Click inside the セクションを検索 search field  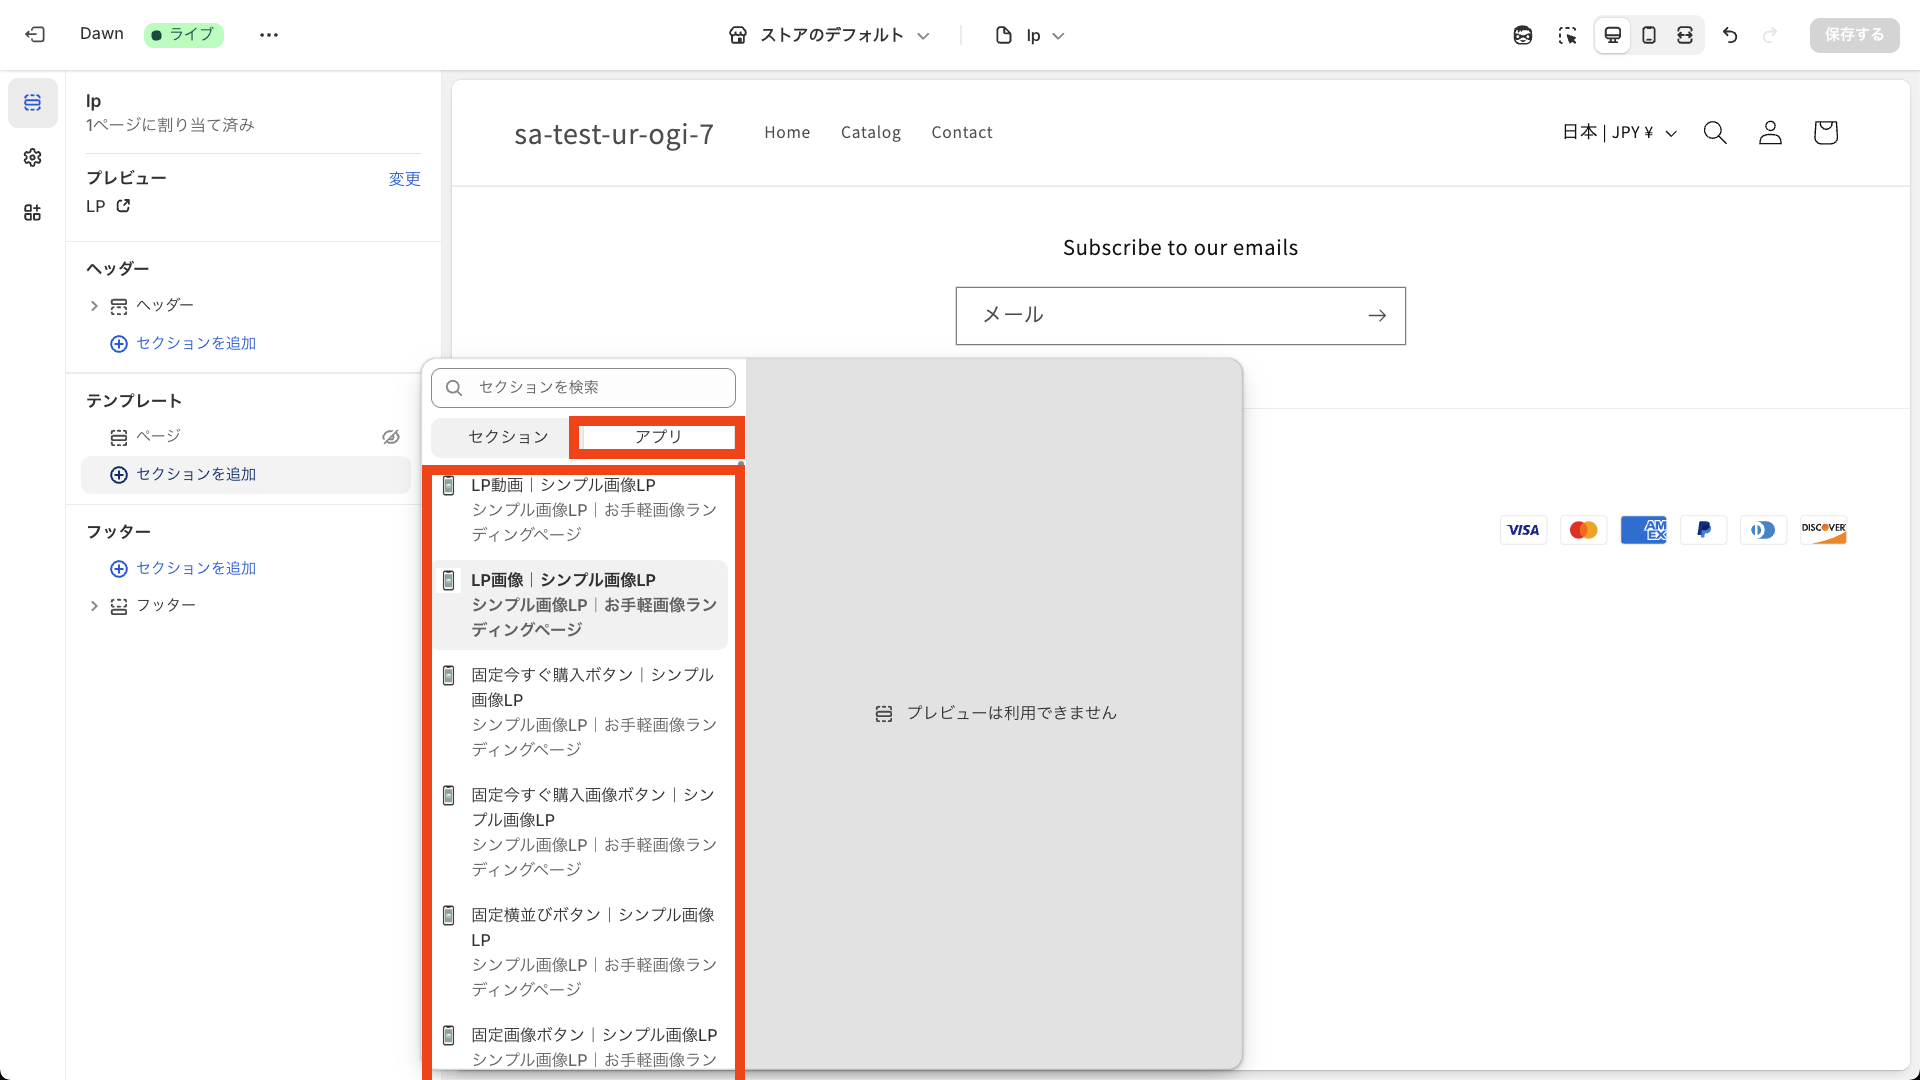pos(583,388)
